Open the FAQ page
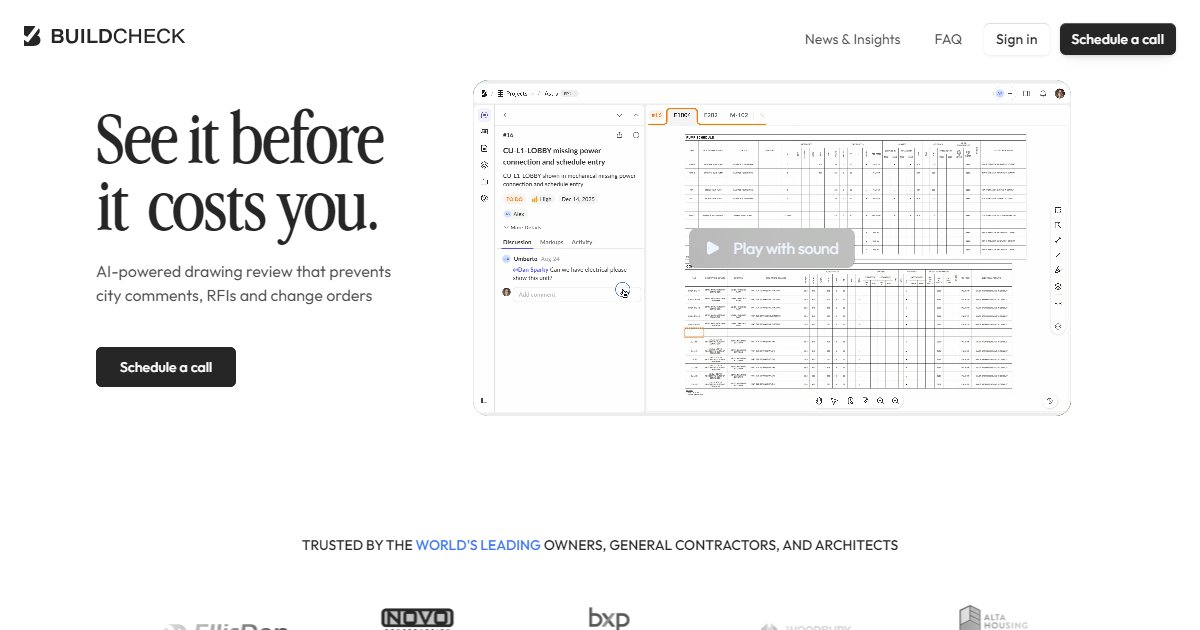This screenshot has width=1200, height=630. (947, 39)
